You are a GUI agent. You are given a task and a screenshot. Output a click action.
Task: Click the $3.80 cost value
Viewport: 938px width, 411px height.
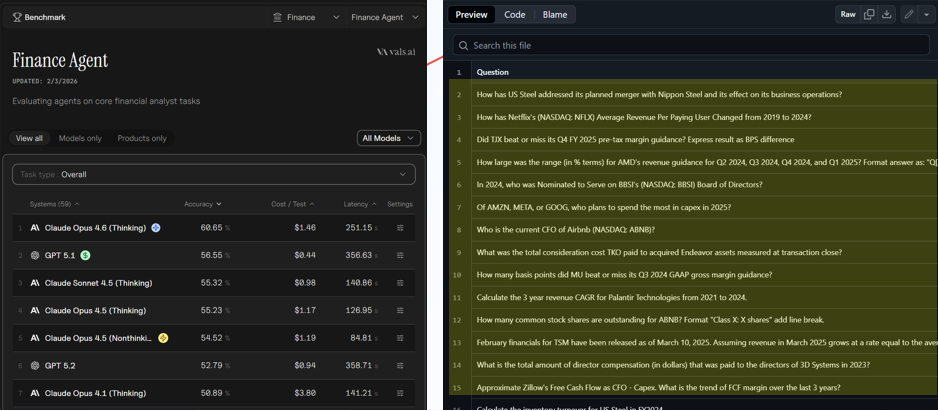tap(305, 393)
